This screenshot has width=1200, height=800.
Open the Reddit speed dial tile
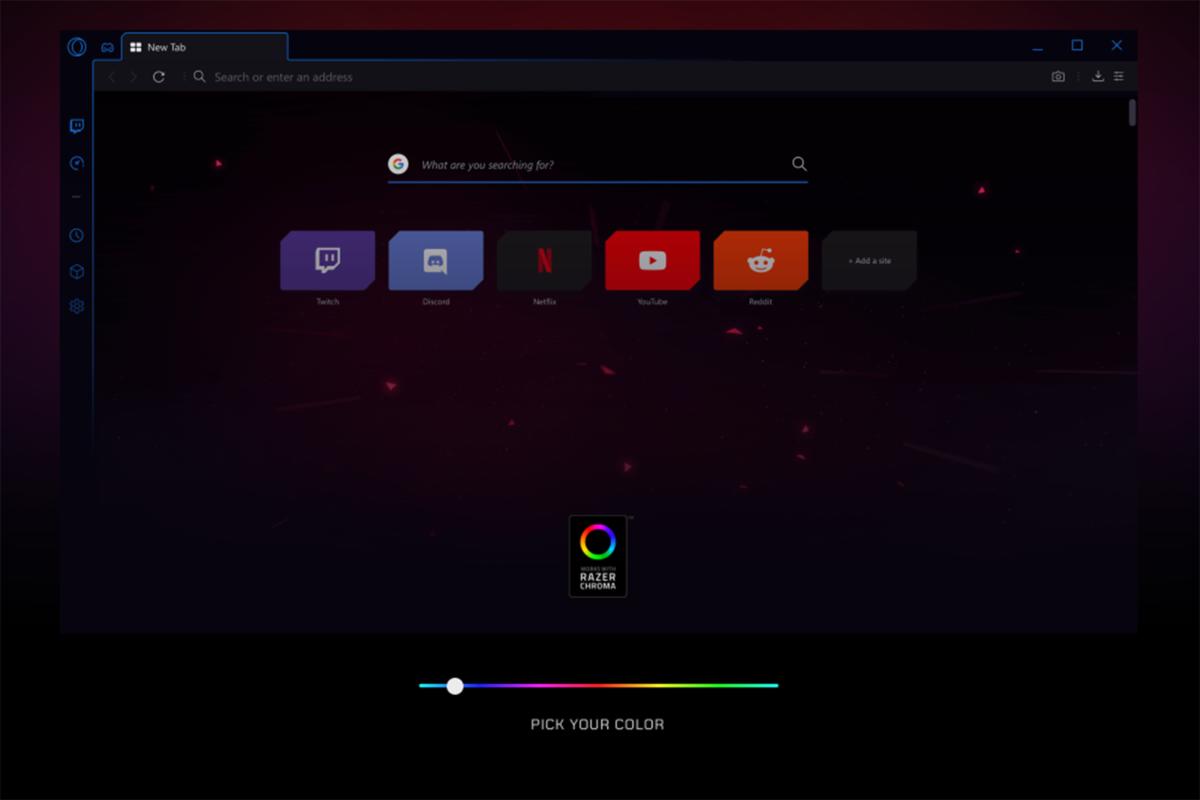[761, 261]
